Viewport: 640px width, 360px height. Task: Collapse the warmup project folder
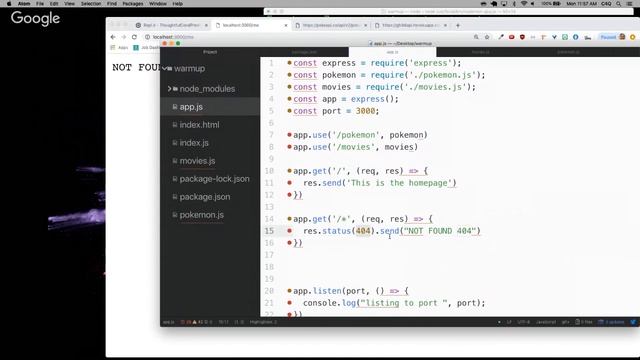click(165, 68)
